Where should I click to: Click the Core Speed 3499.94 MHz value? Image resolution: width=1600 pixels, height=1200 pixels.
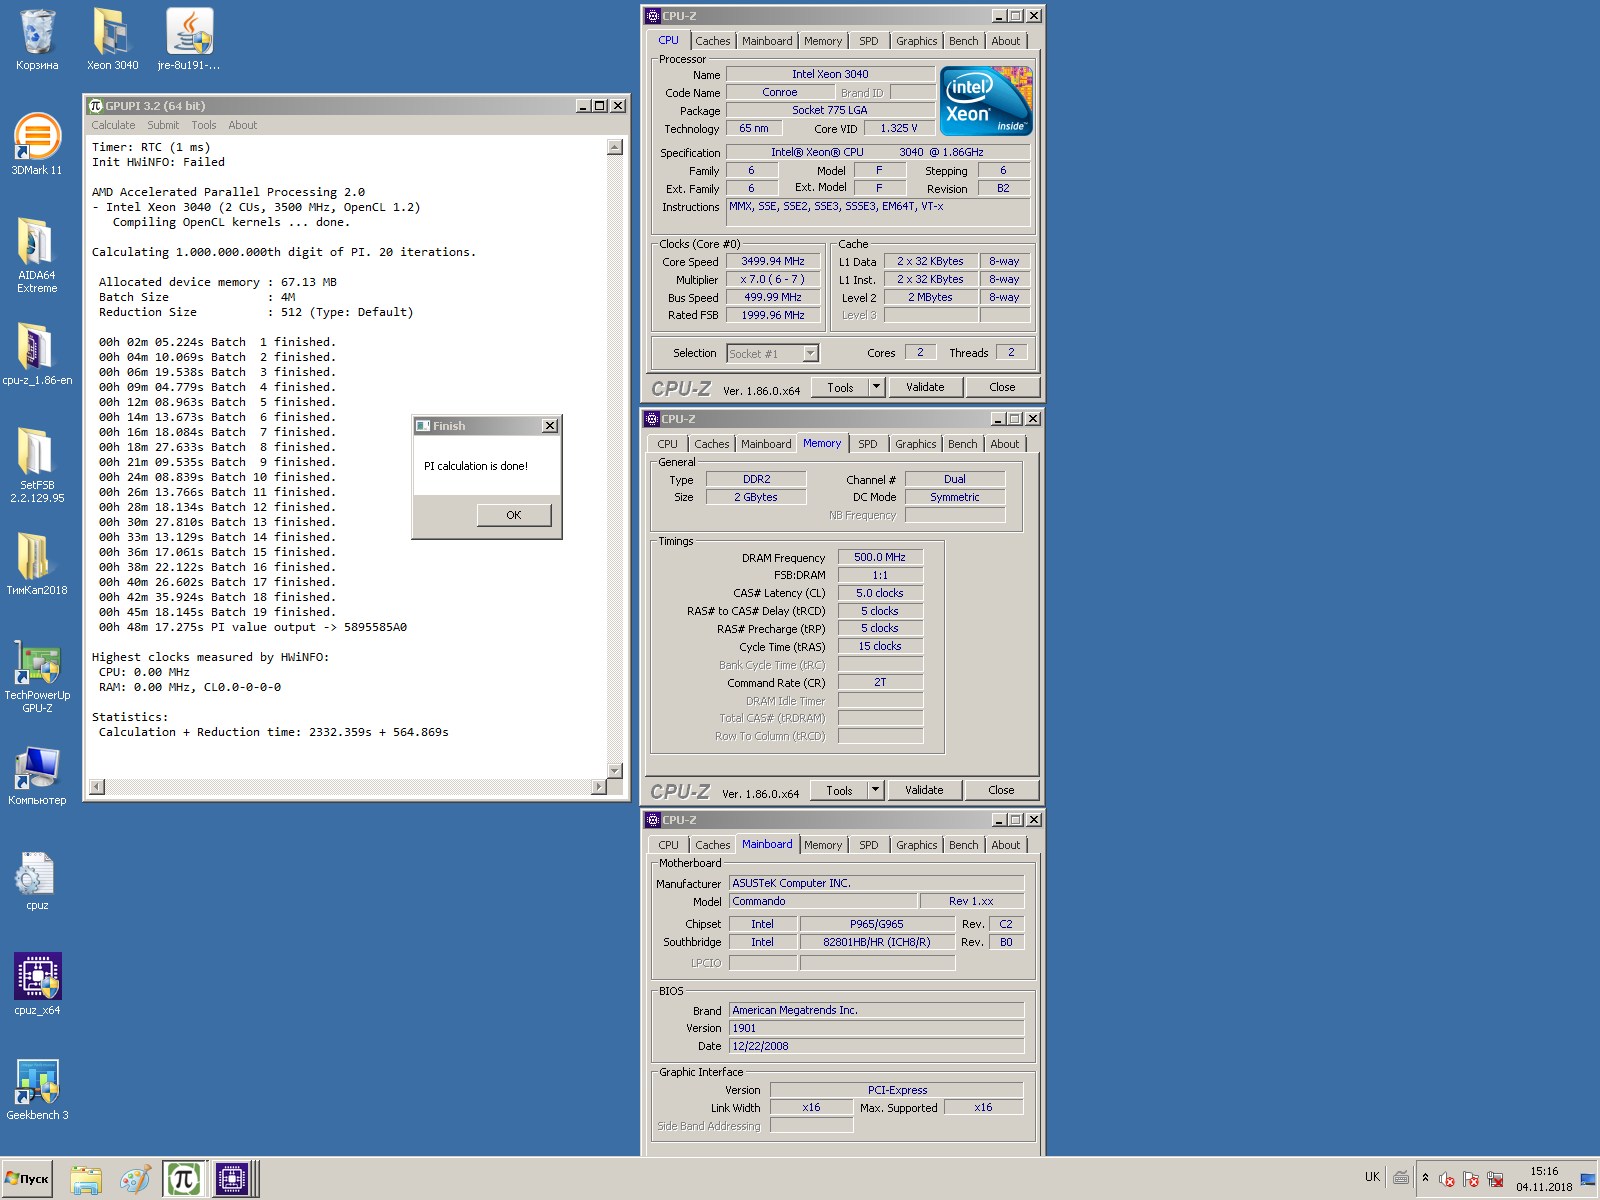tap(773, 261)
